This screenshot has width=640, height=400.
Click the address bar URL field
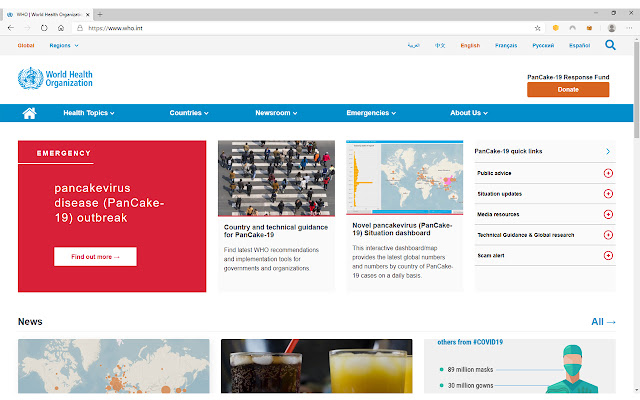[x=306, y=28]
